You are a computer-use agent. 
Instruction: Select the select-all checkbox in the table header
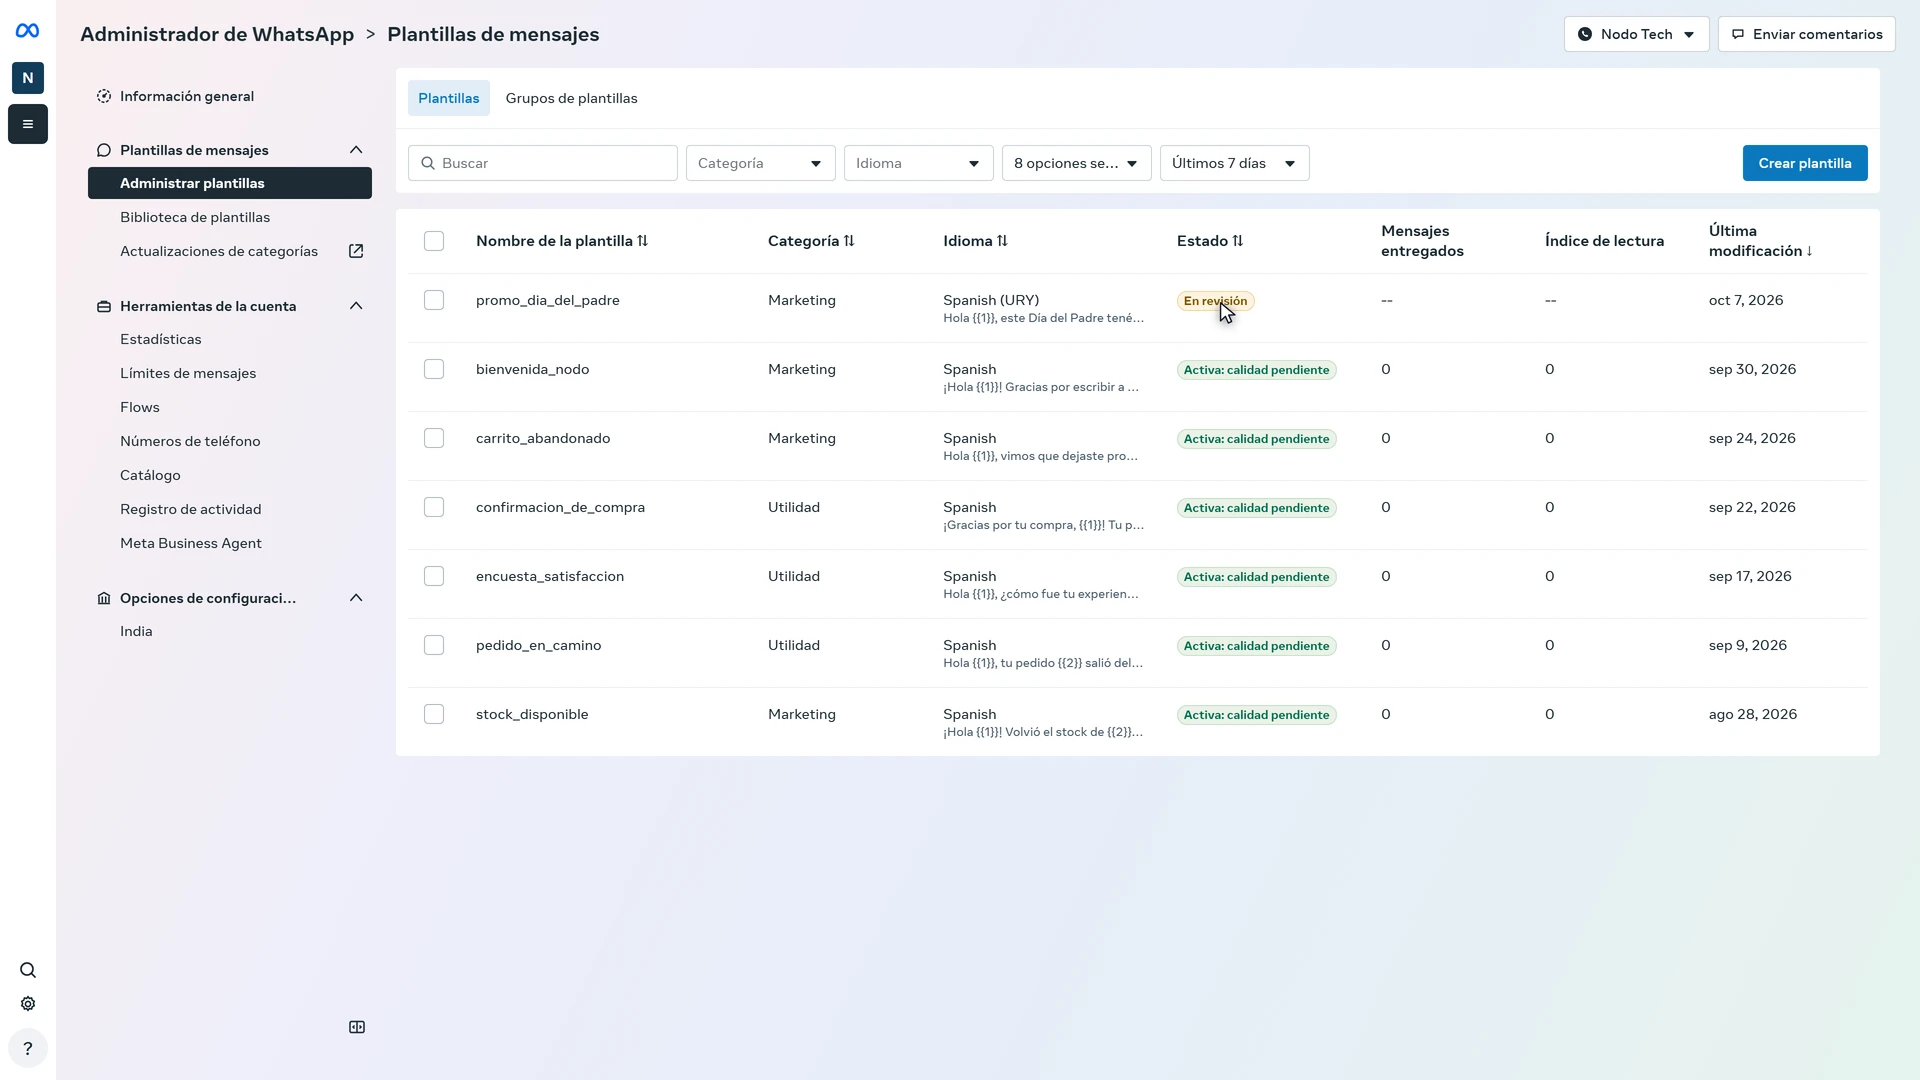(434, 241)
